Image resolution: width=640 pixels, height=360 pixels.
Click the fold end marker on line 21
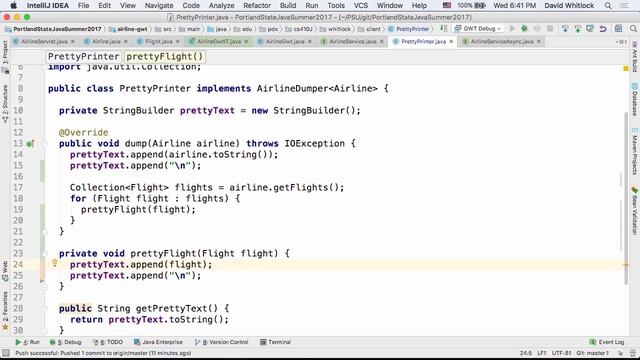(x=44, y=231)
